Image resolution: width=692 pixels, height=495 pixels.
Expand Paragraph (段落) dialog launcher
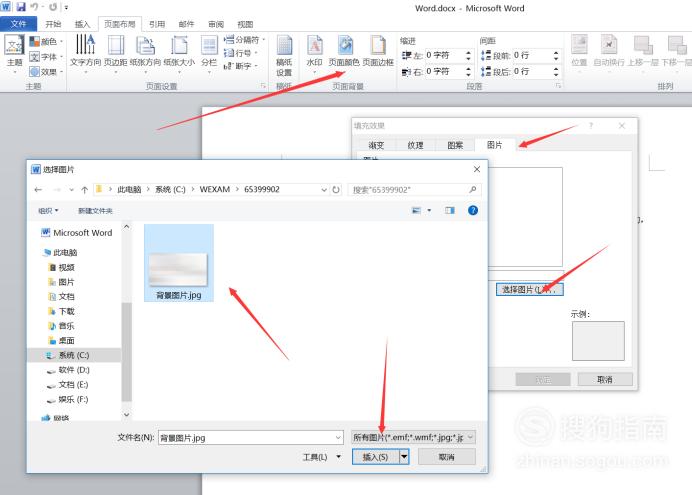558,86
